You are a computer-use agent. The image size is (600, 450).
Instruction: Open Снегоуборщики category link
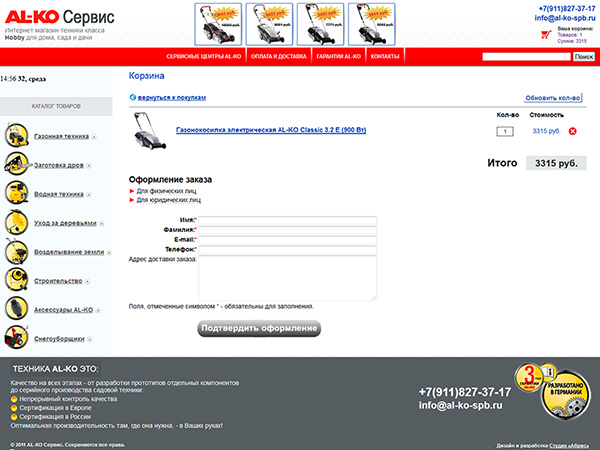pyautogui.click(x=59, y=339)
